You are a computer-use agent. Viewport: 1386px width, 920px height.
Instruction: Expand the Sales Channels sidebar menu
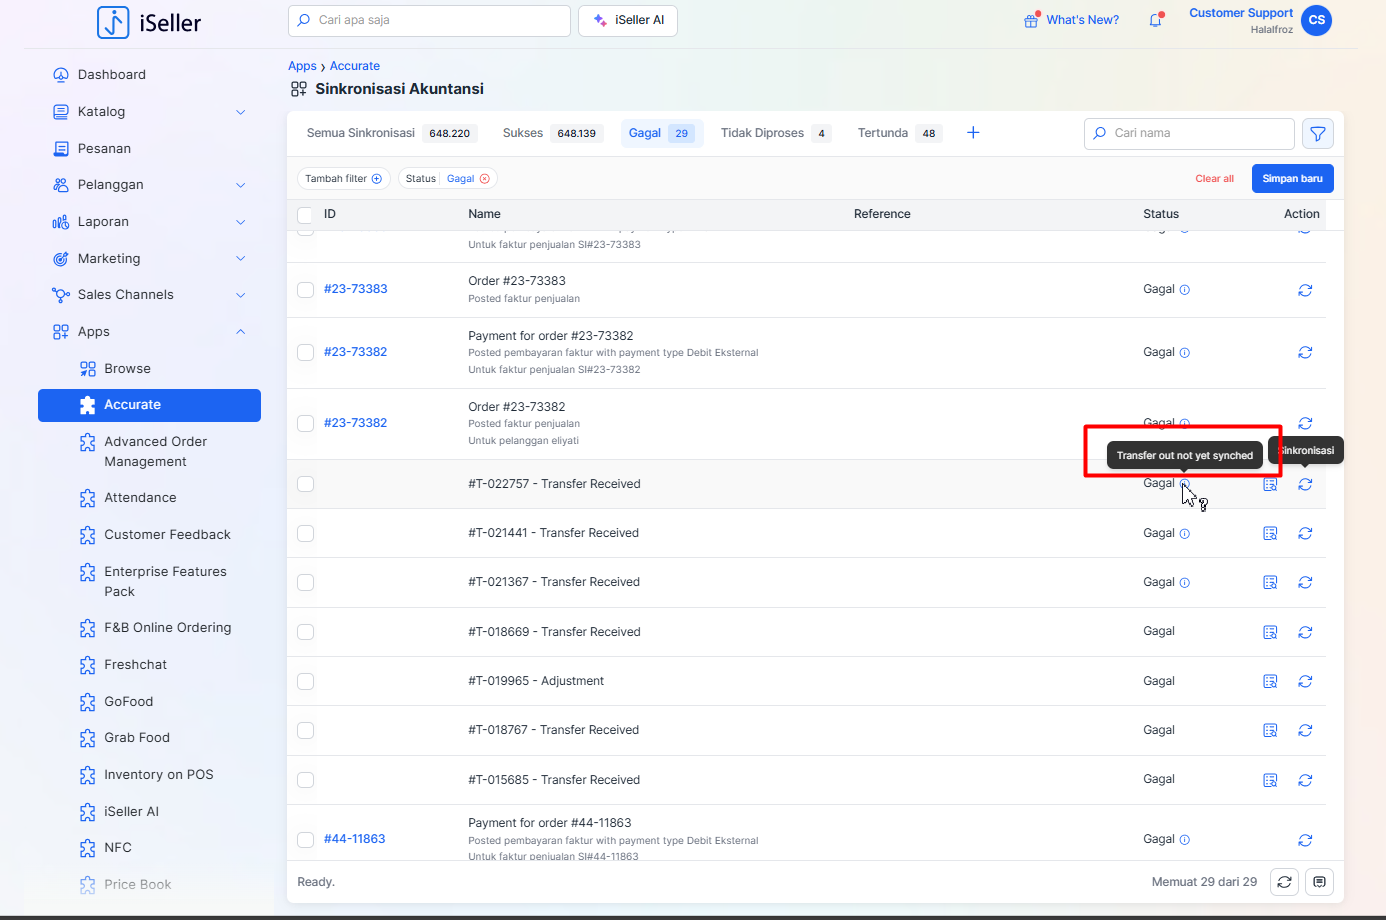click(241, 295)
